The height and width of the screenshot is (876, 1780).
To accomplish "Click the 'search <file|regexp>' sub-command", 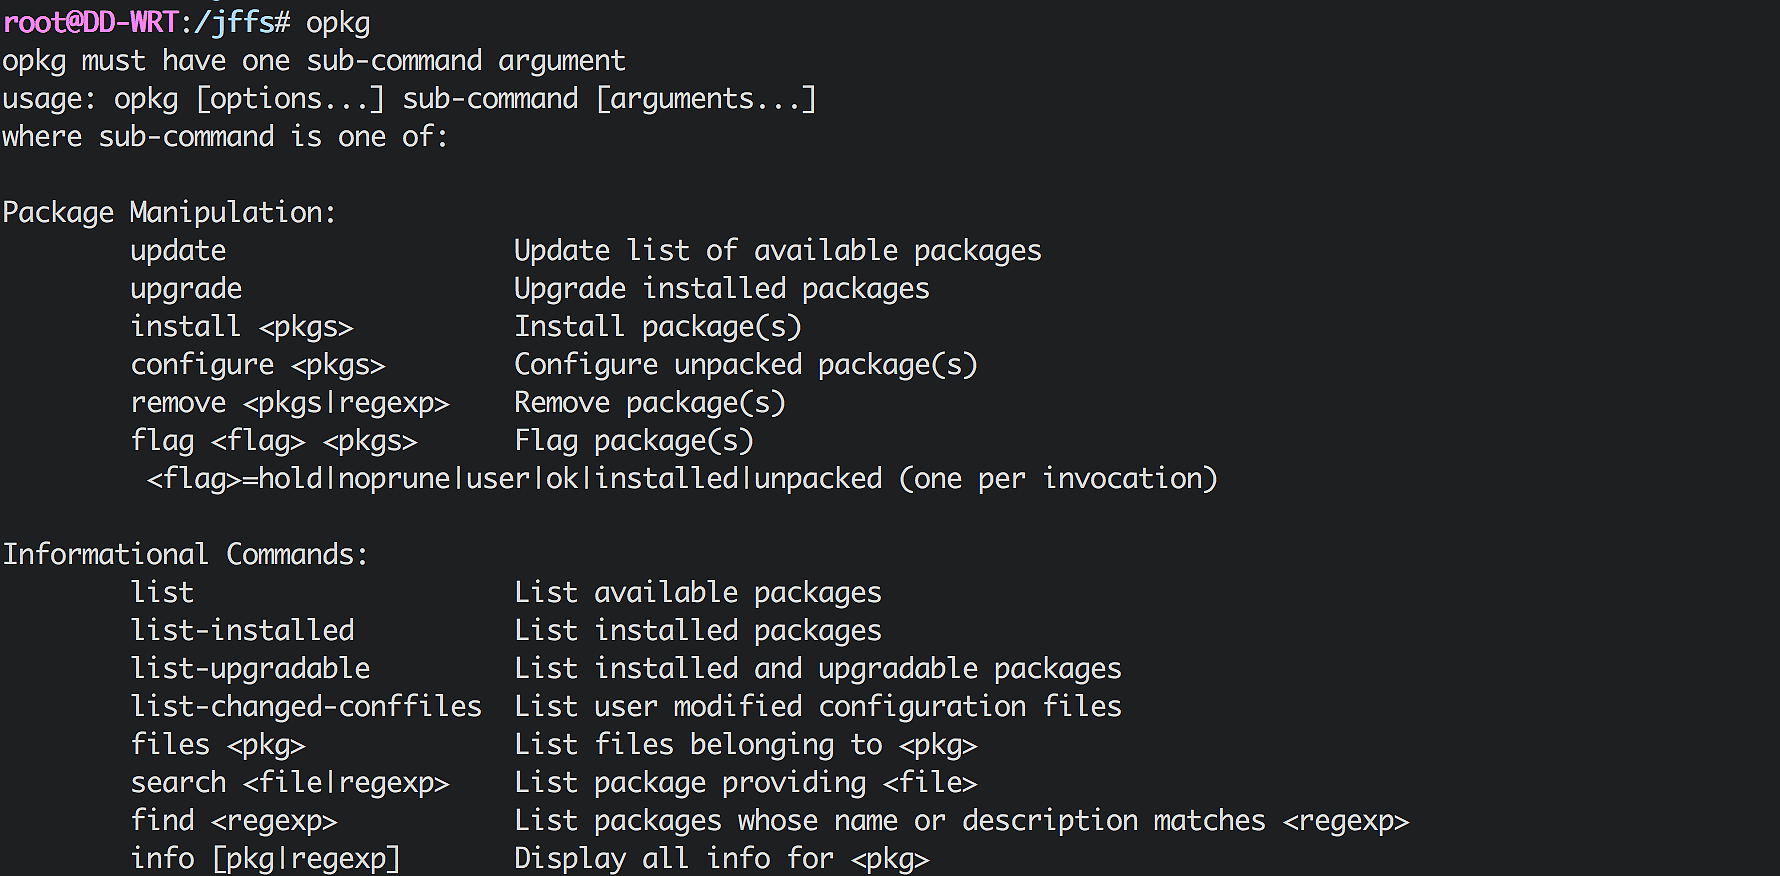I will (x=290, y=783).
